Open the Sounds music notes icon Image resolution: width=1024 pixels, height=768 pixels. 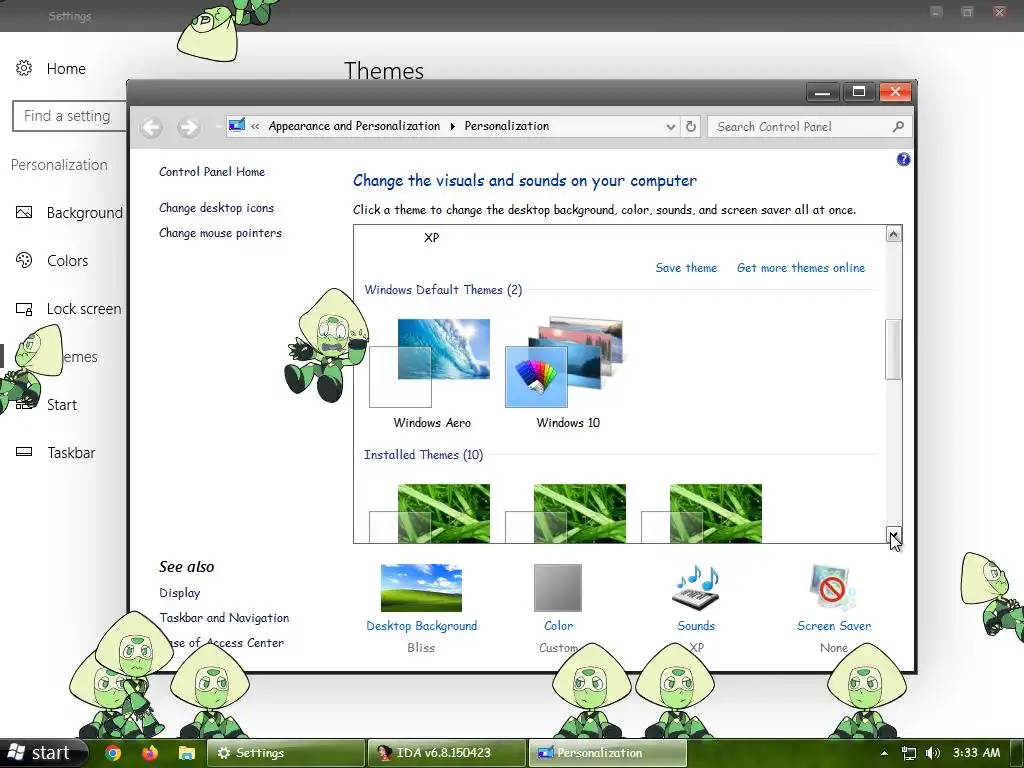(x=696, y=587)
